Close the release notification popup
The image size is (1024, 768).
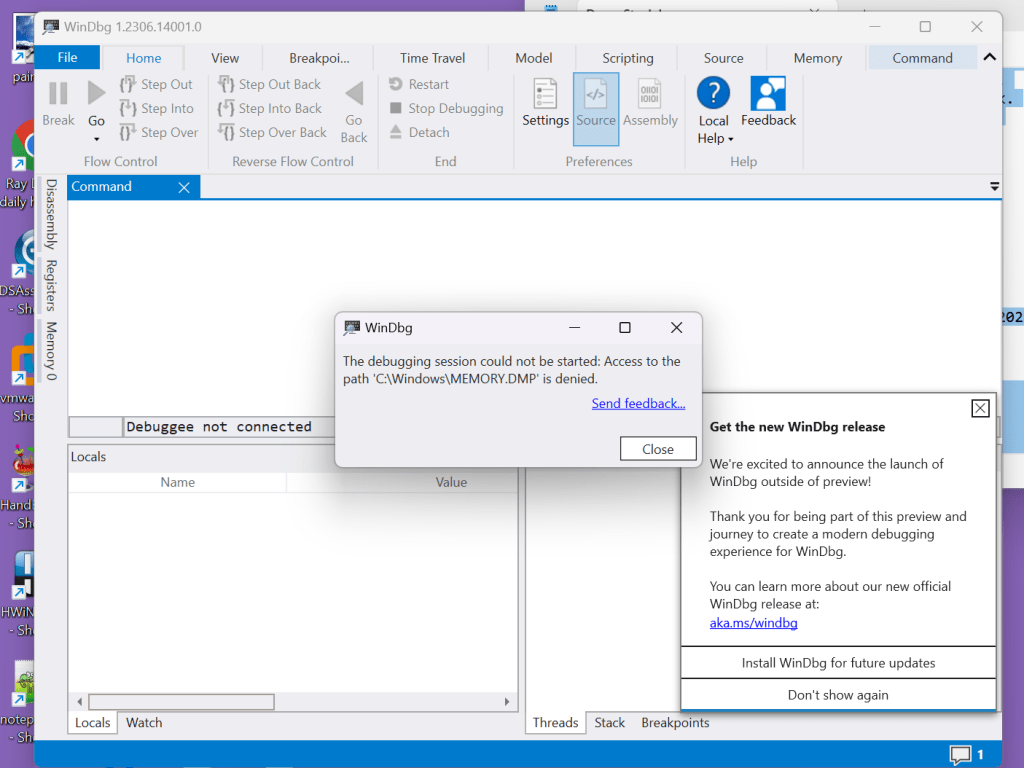(980, 409)
